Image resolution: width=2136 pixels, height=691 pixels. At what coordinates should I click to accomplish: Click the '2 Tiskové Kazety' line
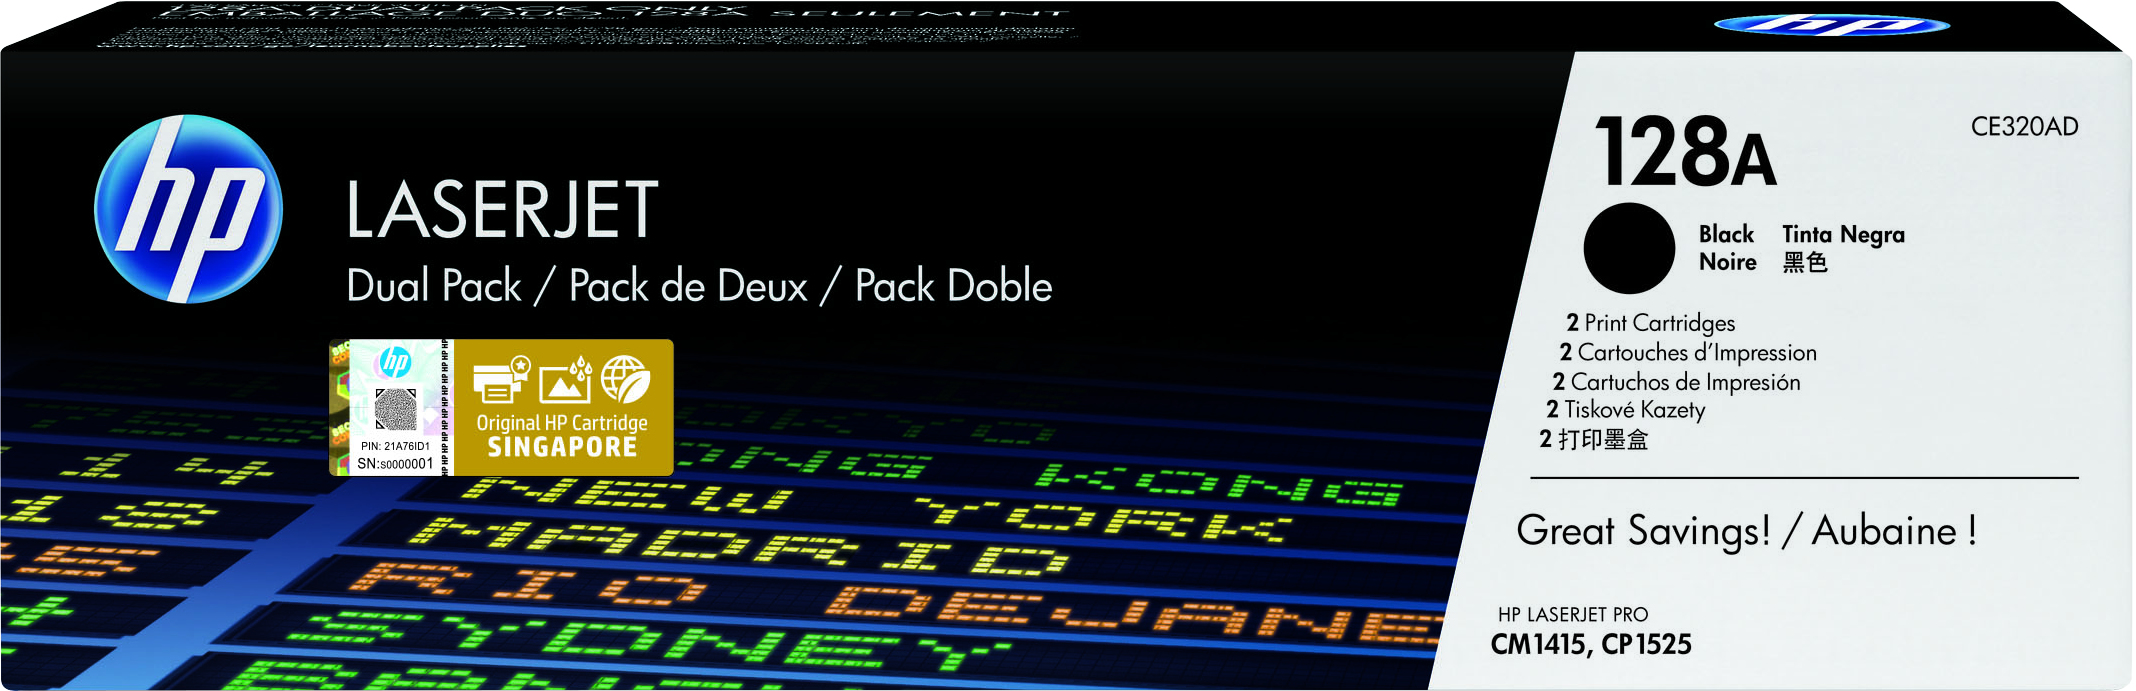[1625, 410]
